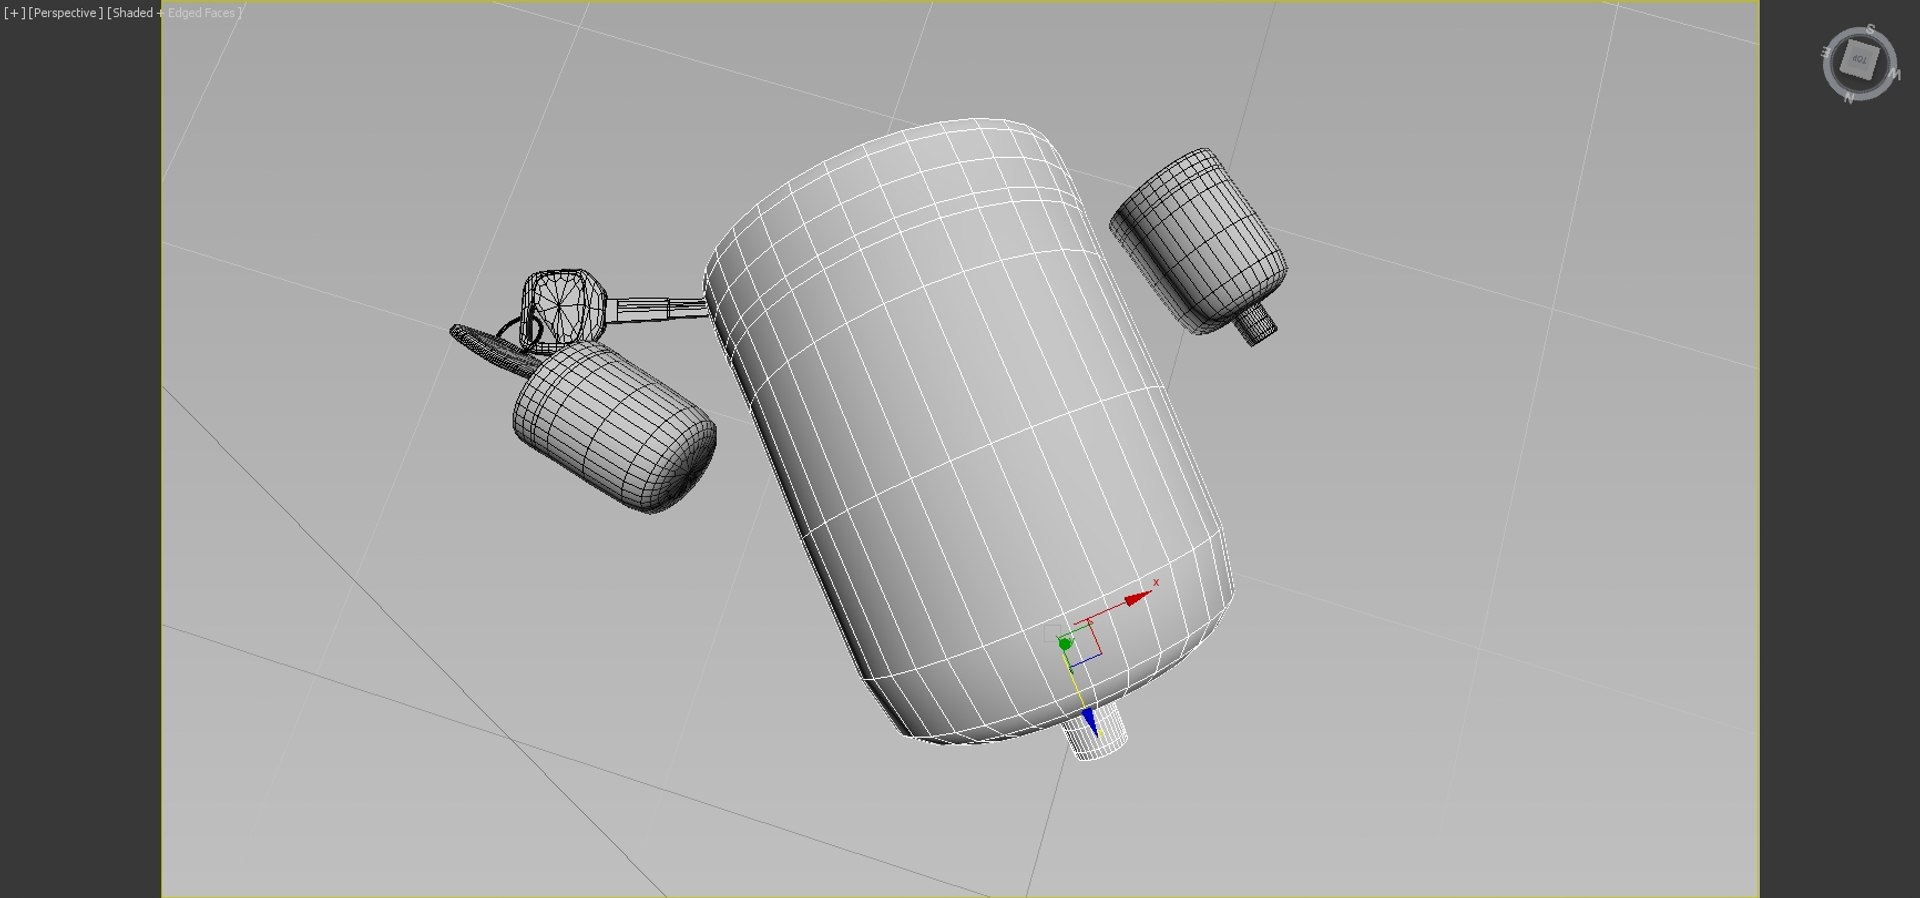Screen dimensions: 1920x898
Task: Click the ViewCube's labeled cube face
Action: click(x=1860, y=60)
